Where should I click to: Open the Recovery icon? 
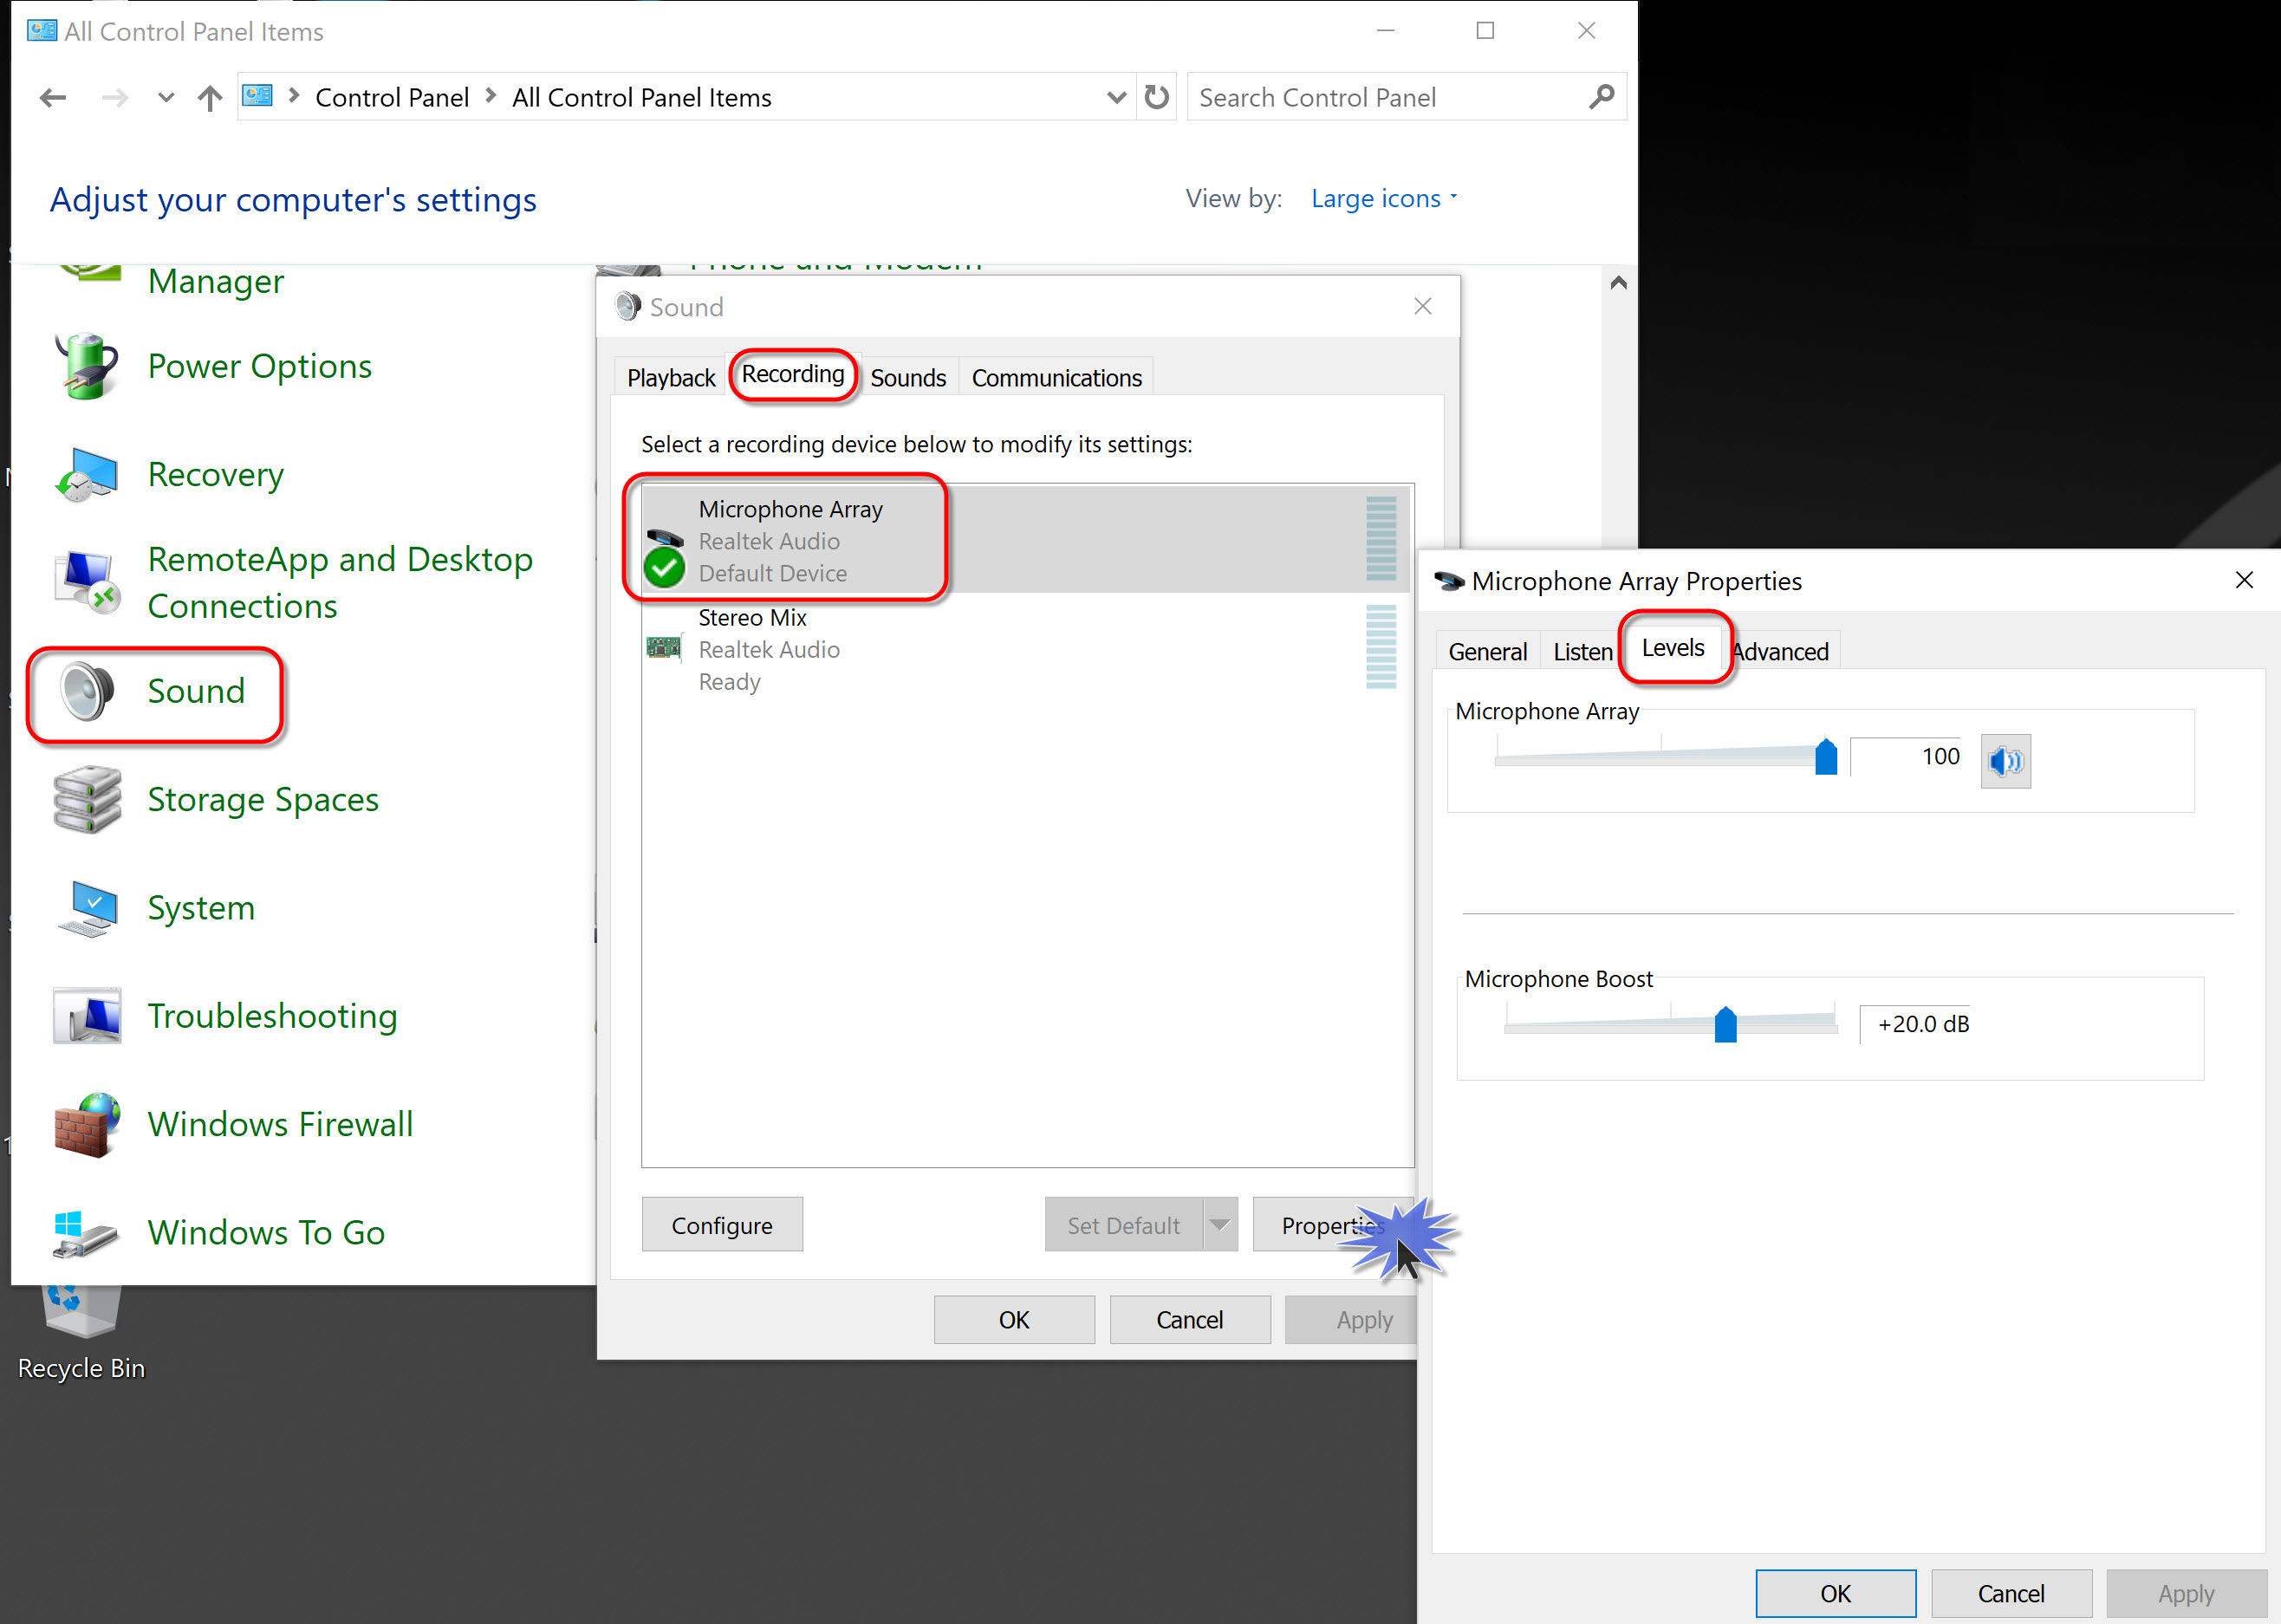click(x=87, y=474)
